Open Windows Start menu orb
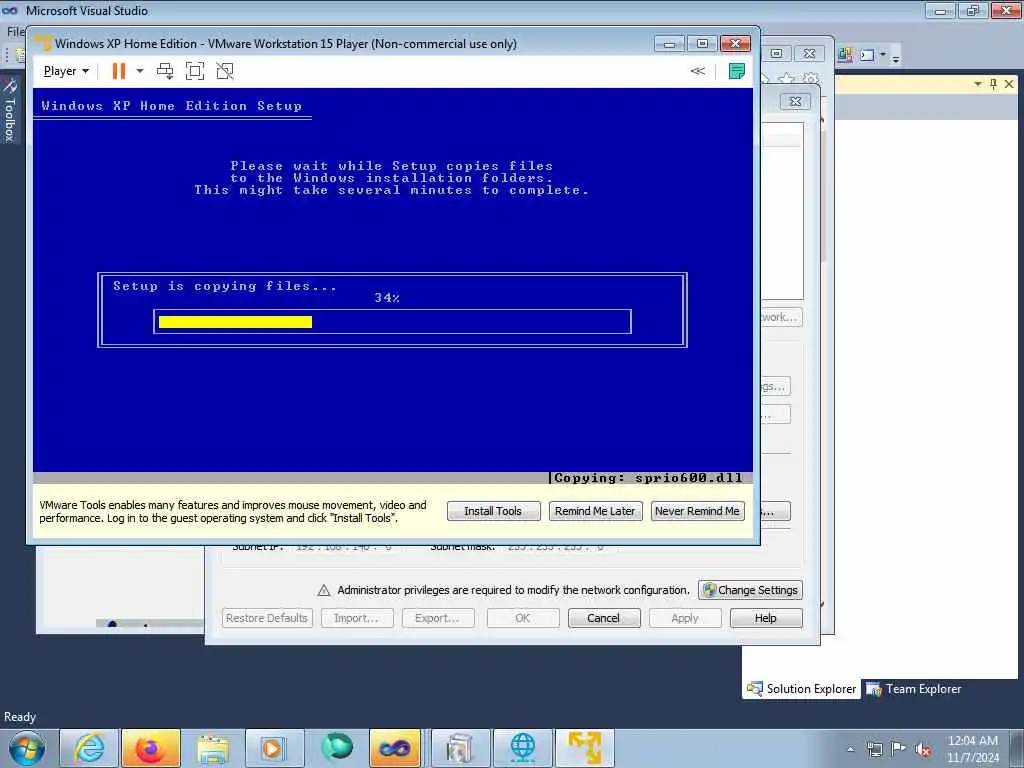This screenshot has width=1024, height=768. click(x=27, y=748)
